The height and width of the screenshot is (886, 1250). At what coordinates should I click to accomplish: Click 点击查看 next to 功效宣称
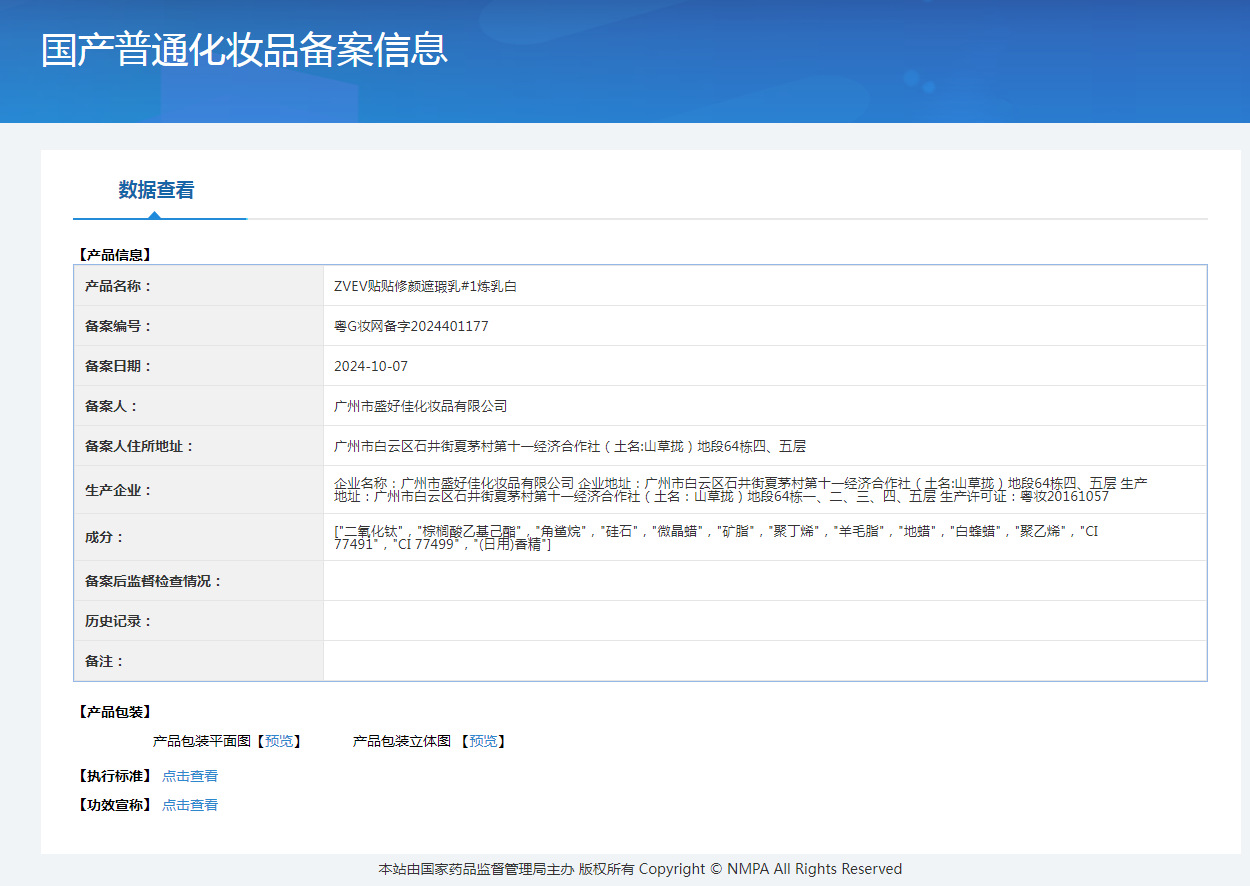190,805
